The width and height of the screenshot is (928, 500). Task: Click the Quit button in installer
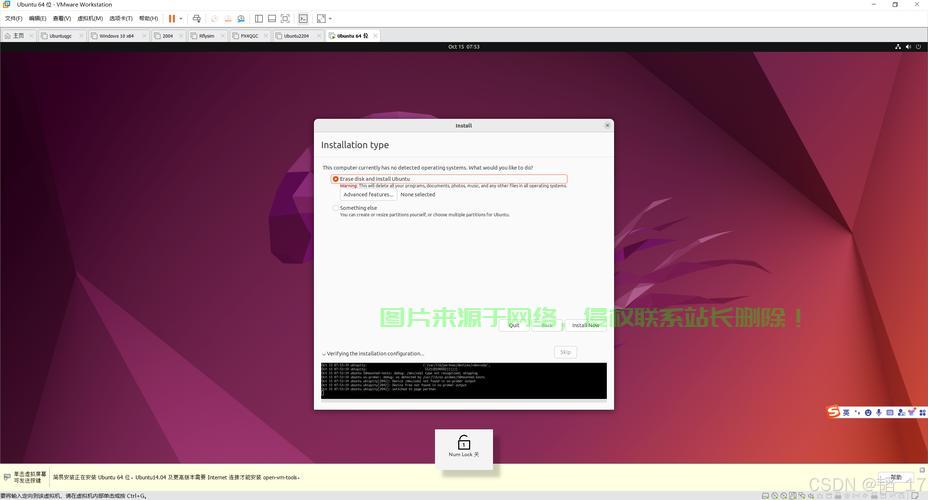[x=514, y=325]
